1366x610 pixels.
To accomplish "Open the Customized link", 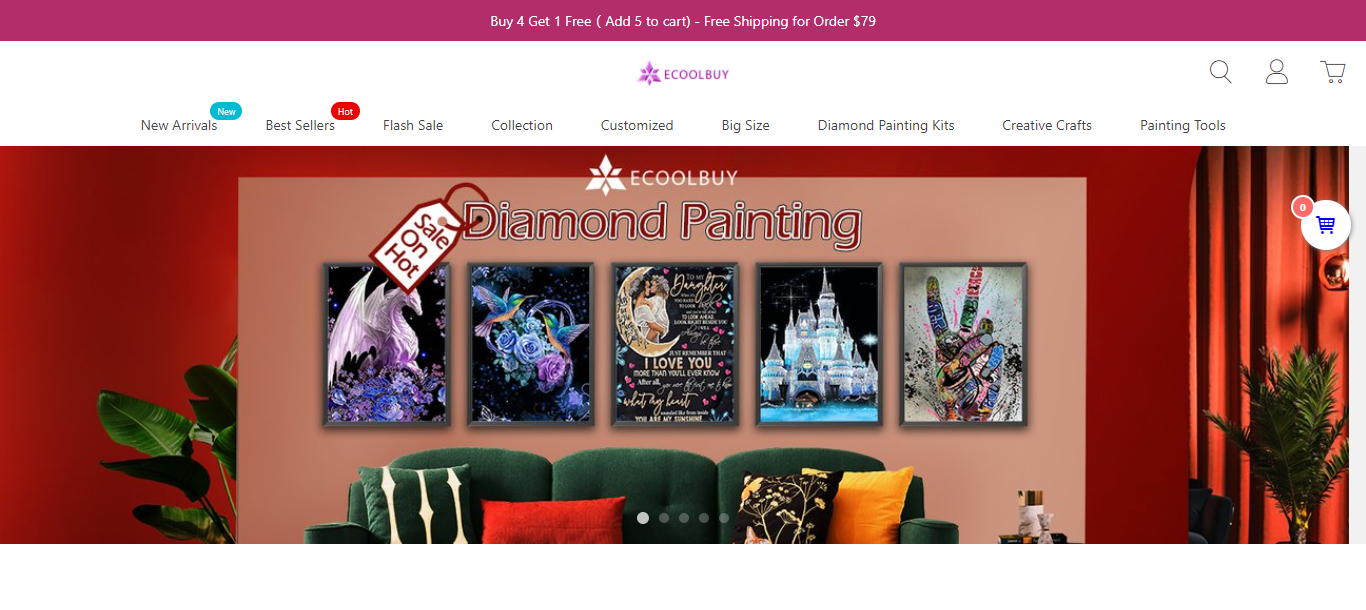I will 637,125.
